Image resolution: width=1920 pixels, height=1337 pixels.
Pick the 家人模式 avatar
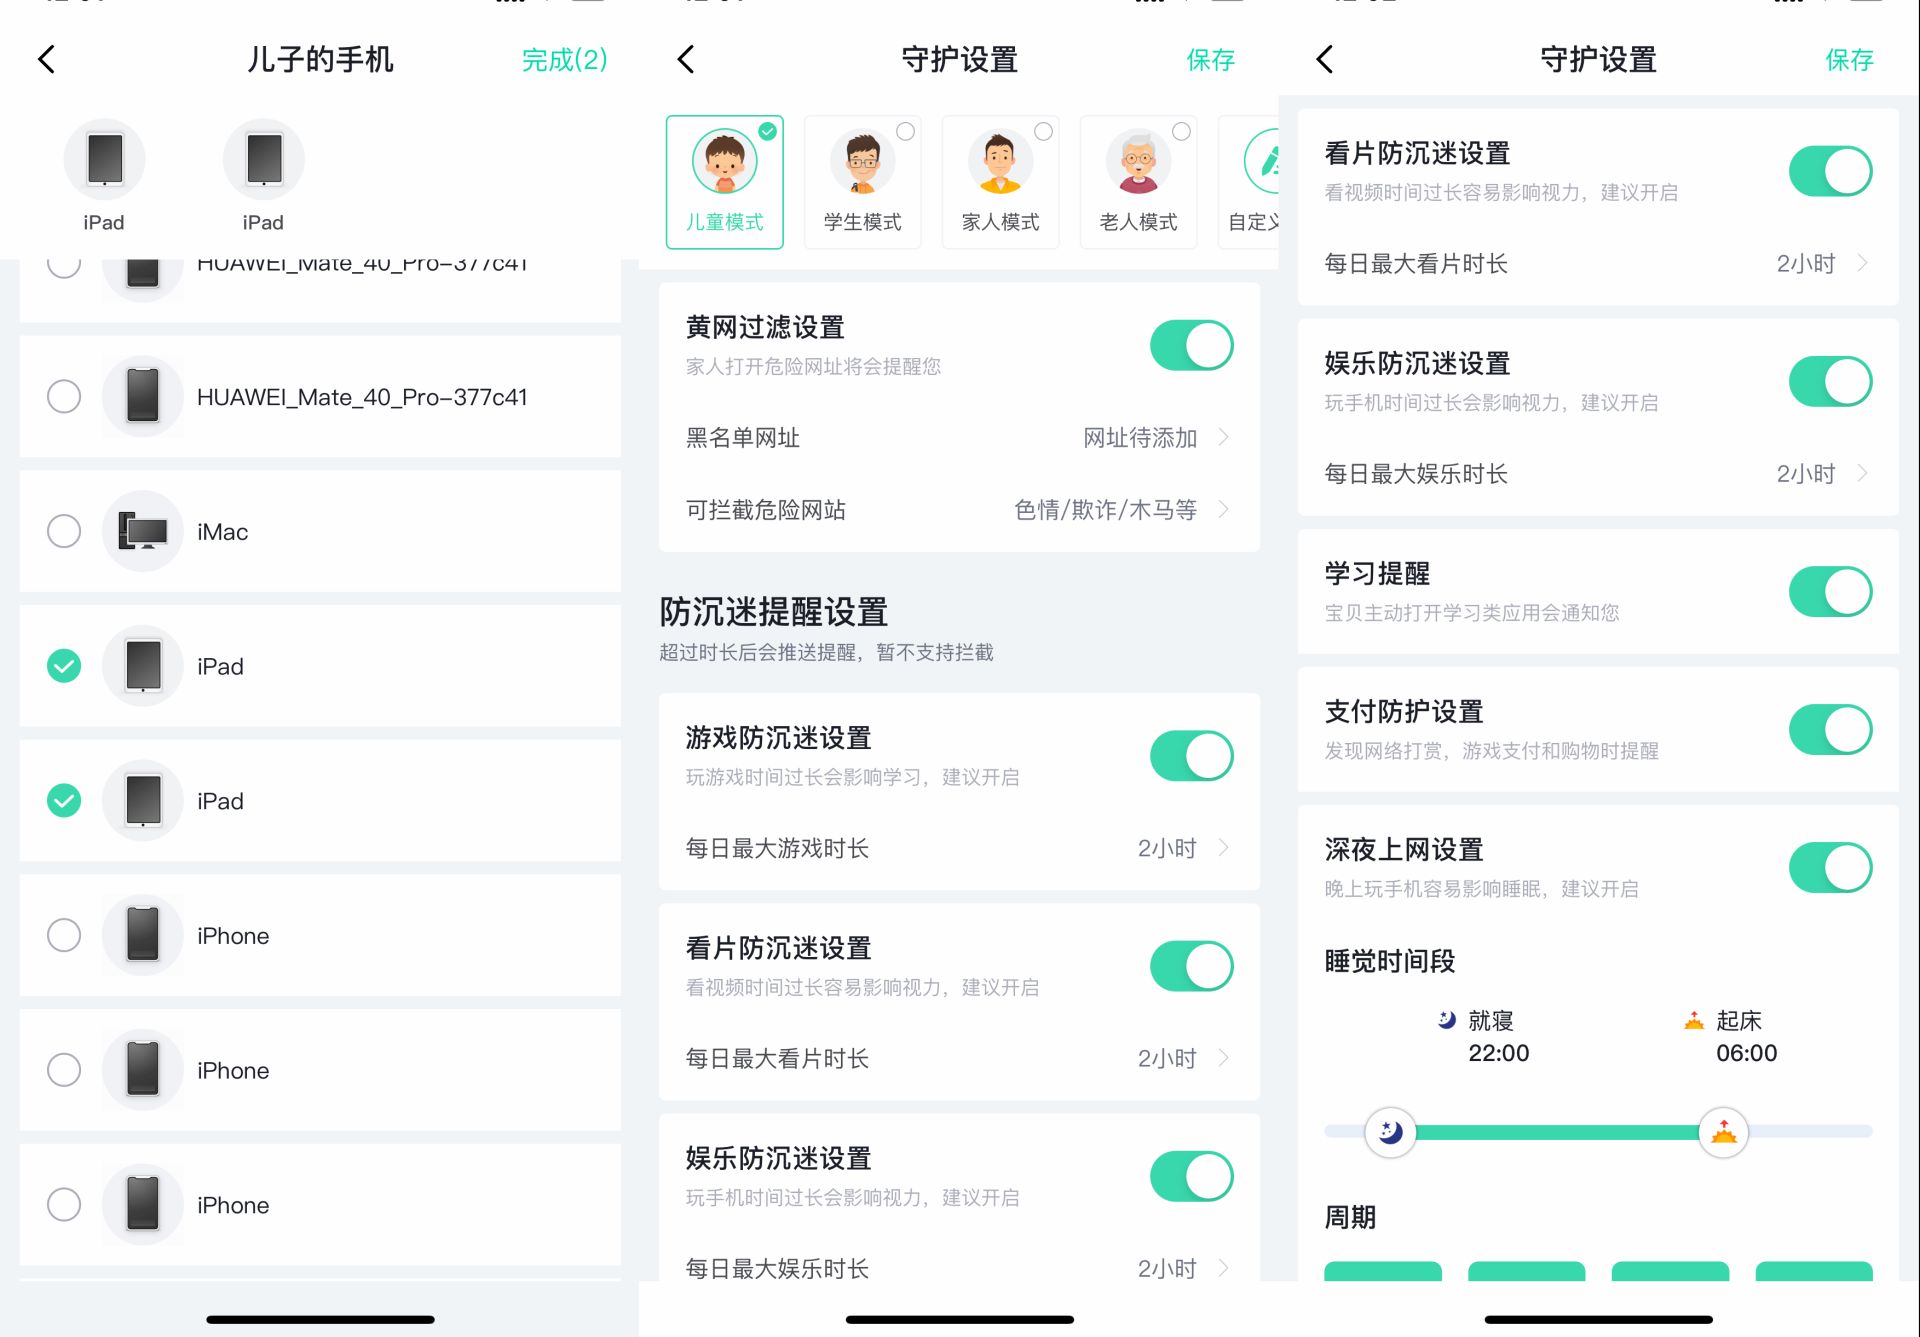[x=1000, y=160]
